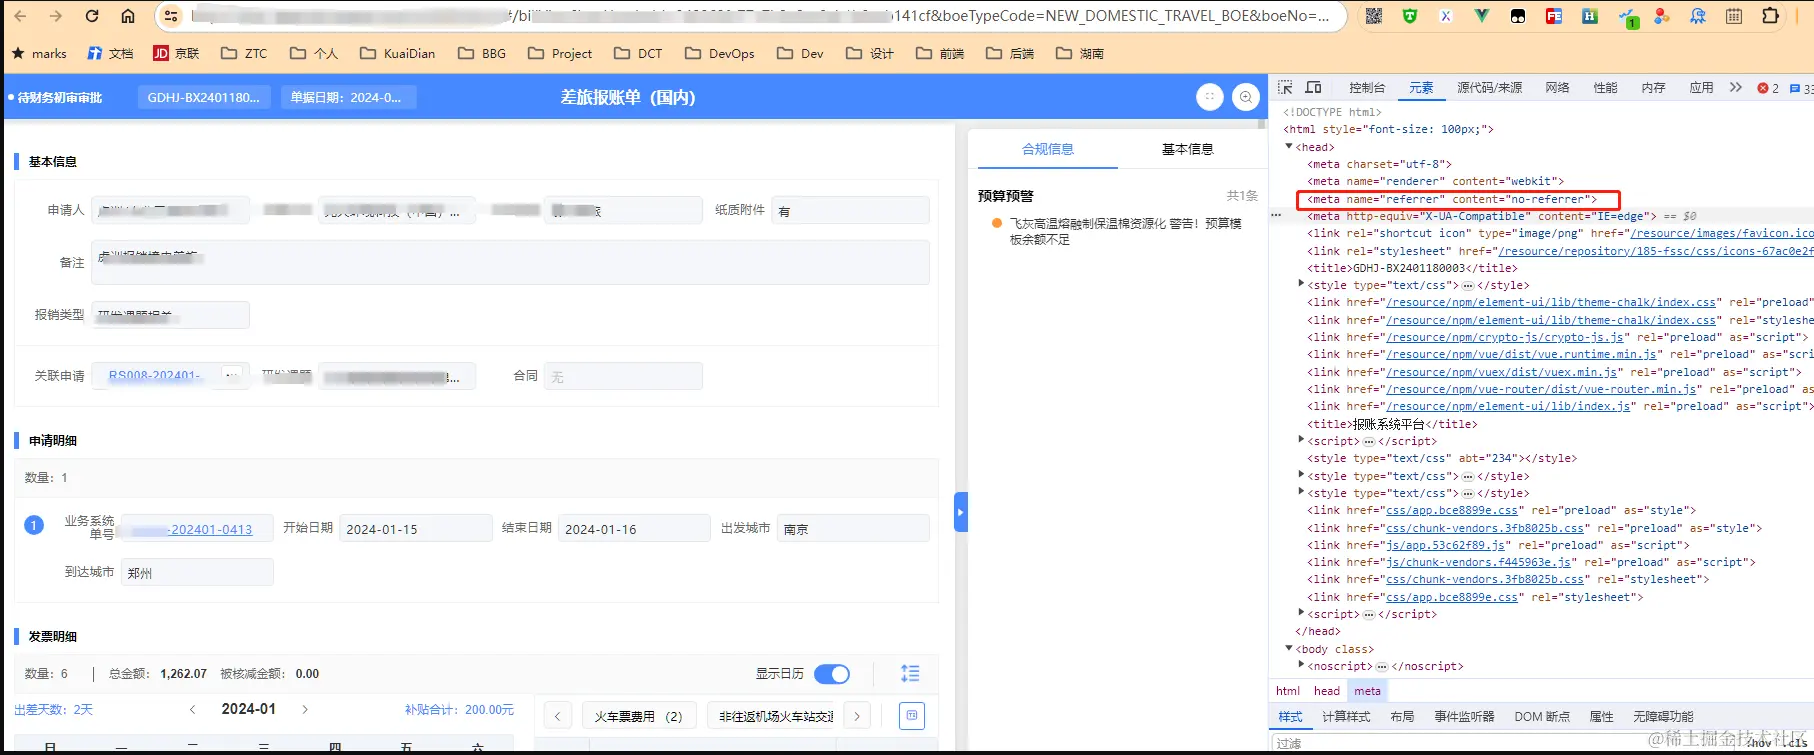Select 计算样式 styles subtab
The height and width of the screenshot is (755, 1814).
(x=1346, y=717)
